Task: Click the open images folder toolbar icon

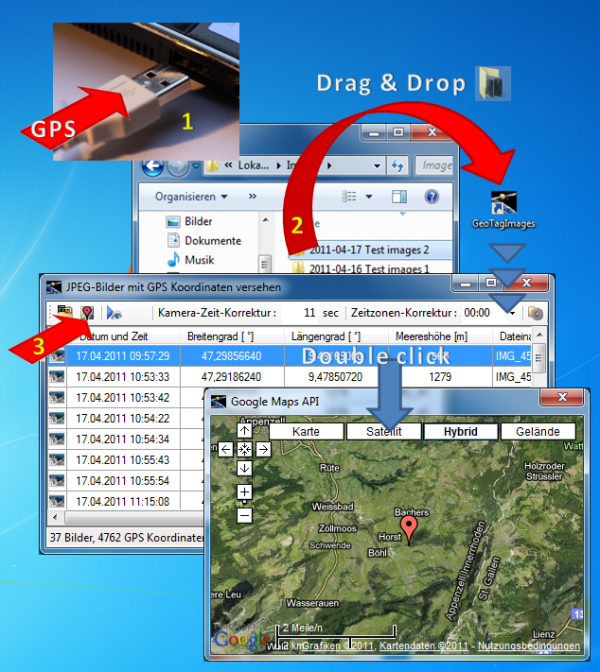Action: point(65,312)
